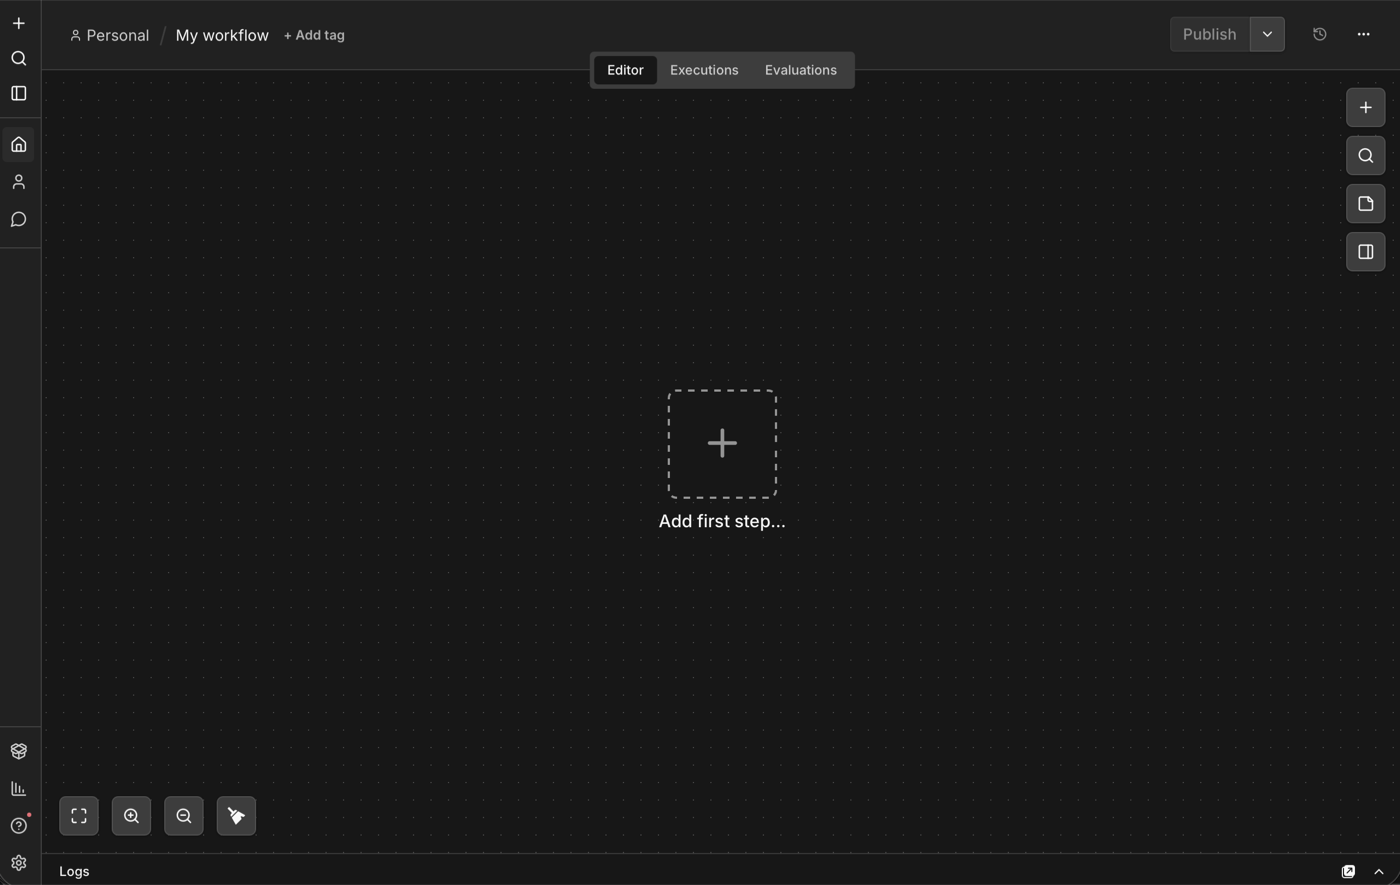Image resolution: width=1400 pixels, height=885 pixels.
Task: Click the add node plus button on canvas right
Action: [1366, 108]
